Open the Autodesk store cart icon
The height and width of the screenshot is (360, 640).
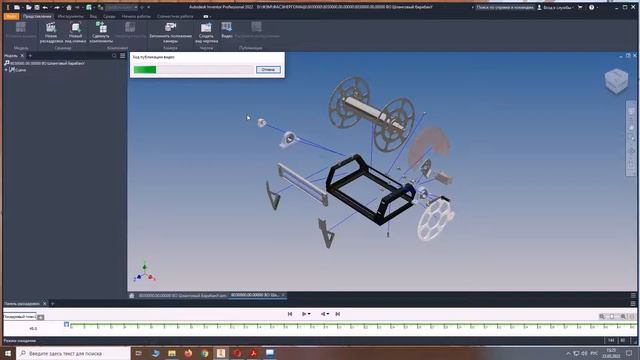(x=580, y=7)
